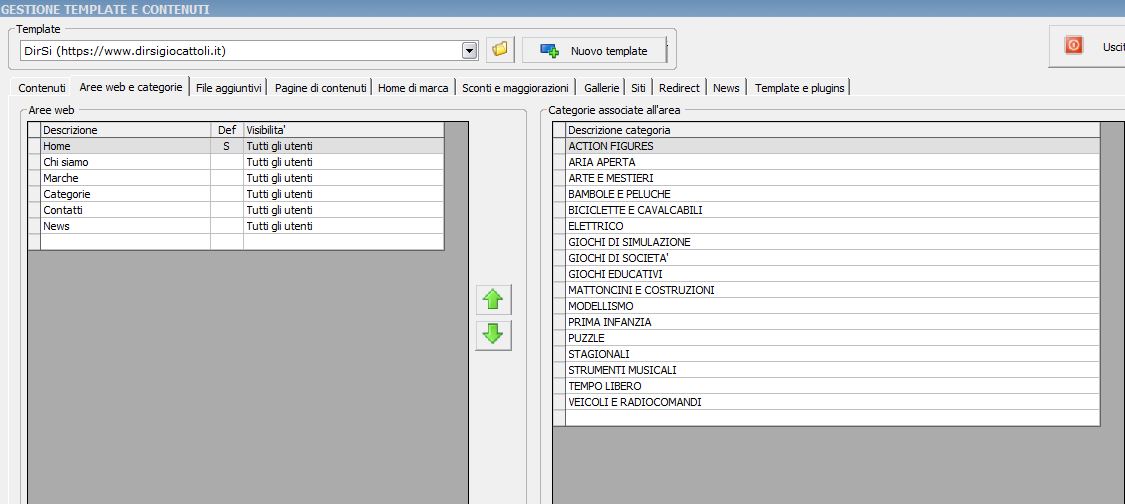Image resolution: width=1125 pixels, height=504 pixels.
Task: Select the Siti tab
Action: point(639,88)
